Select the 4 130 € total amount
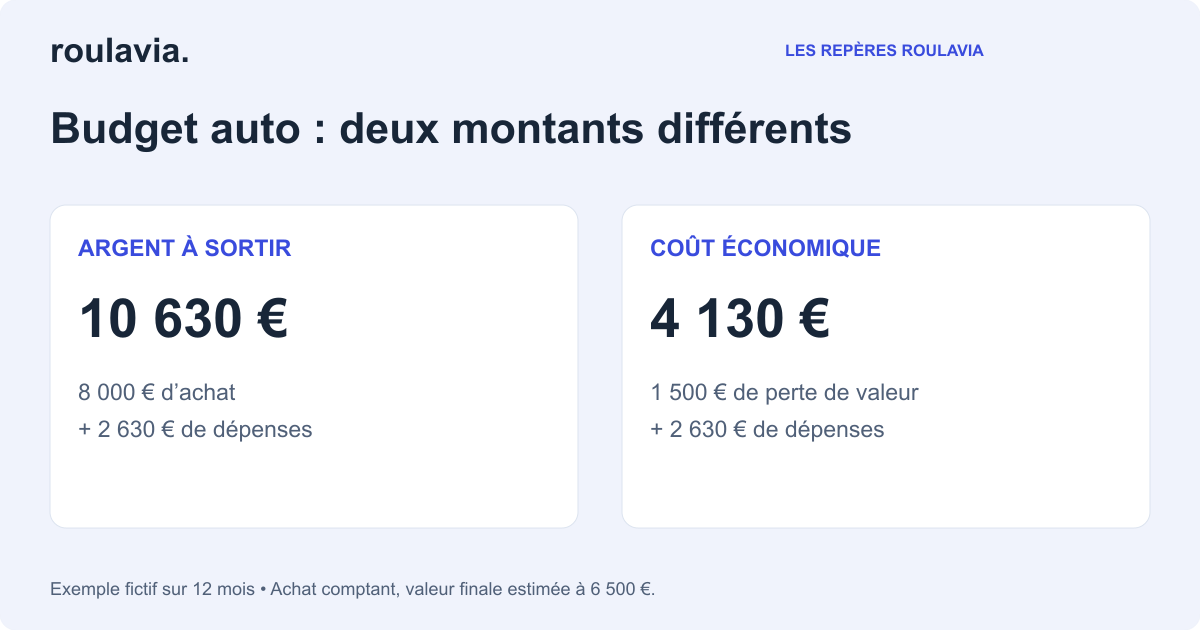 click(x=740, y=319)
